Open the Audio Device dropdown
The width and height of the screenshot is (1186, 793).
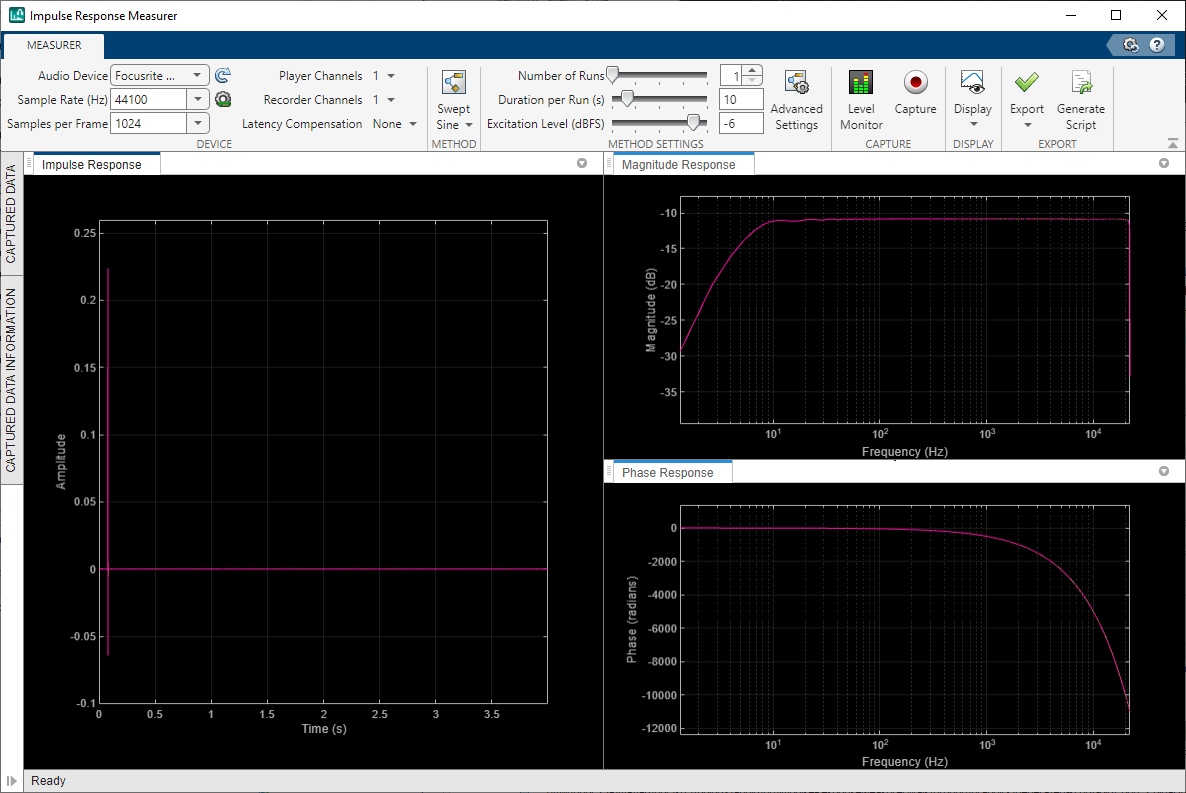197,74
